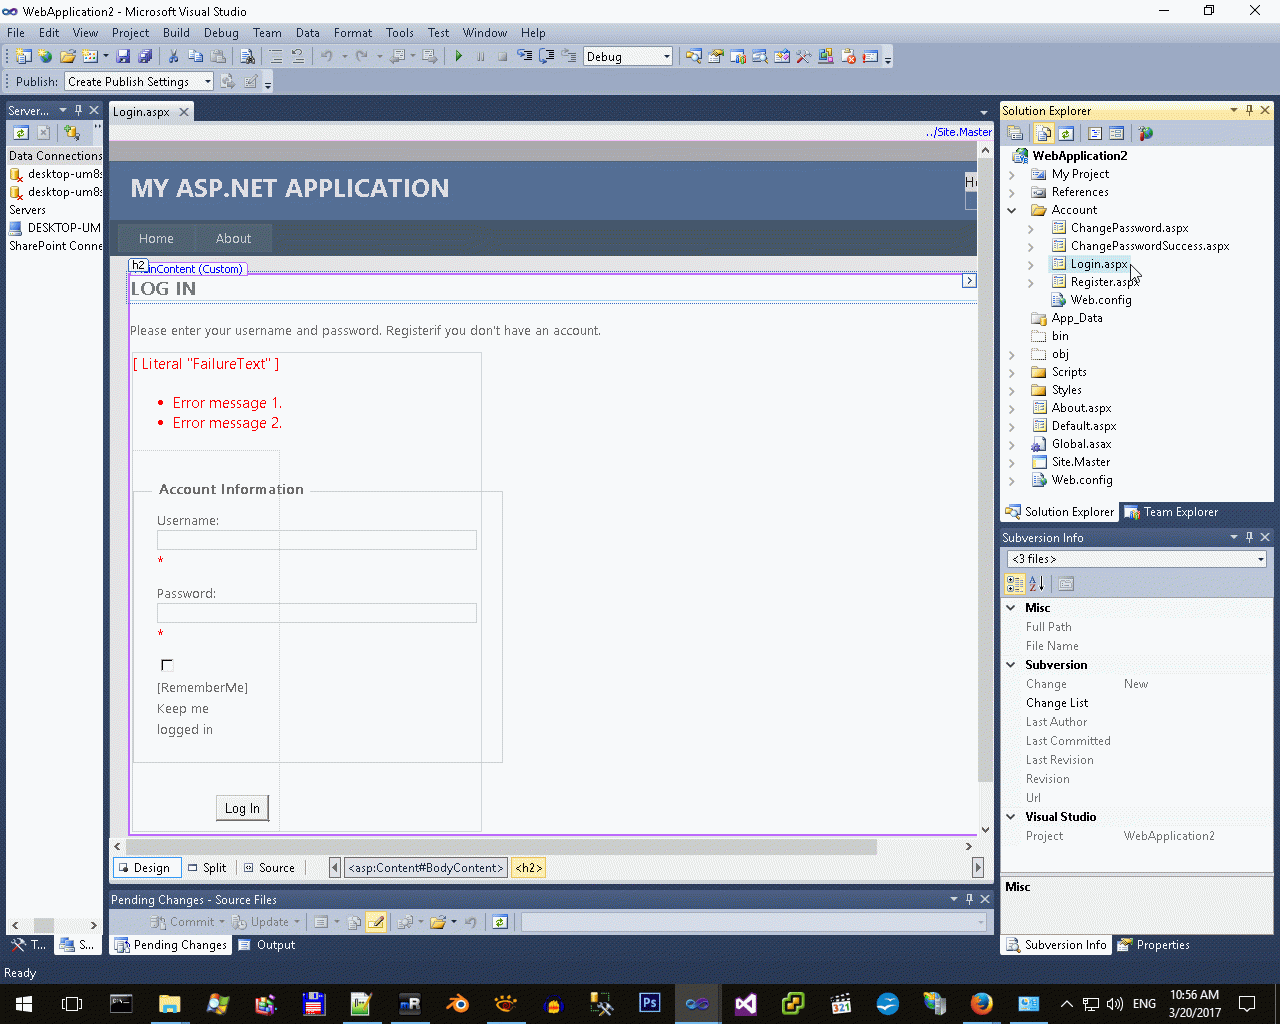Open File Explorer from the taskbar
The height and width of the screenshot is (1024, 1280).
(x=169, y=1003)
